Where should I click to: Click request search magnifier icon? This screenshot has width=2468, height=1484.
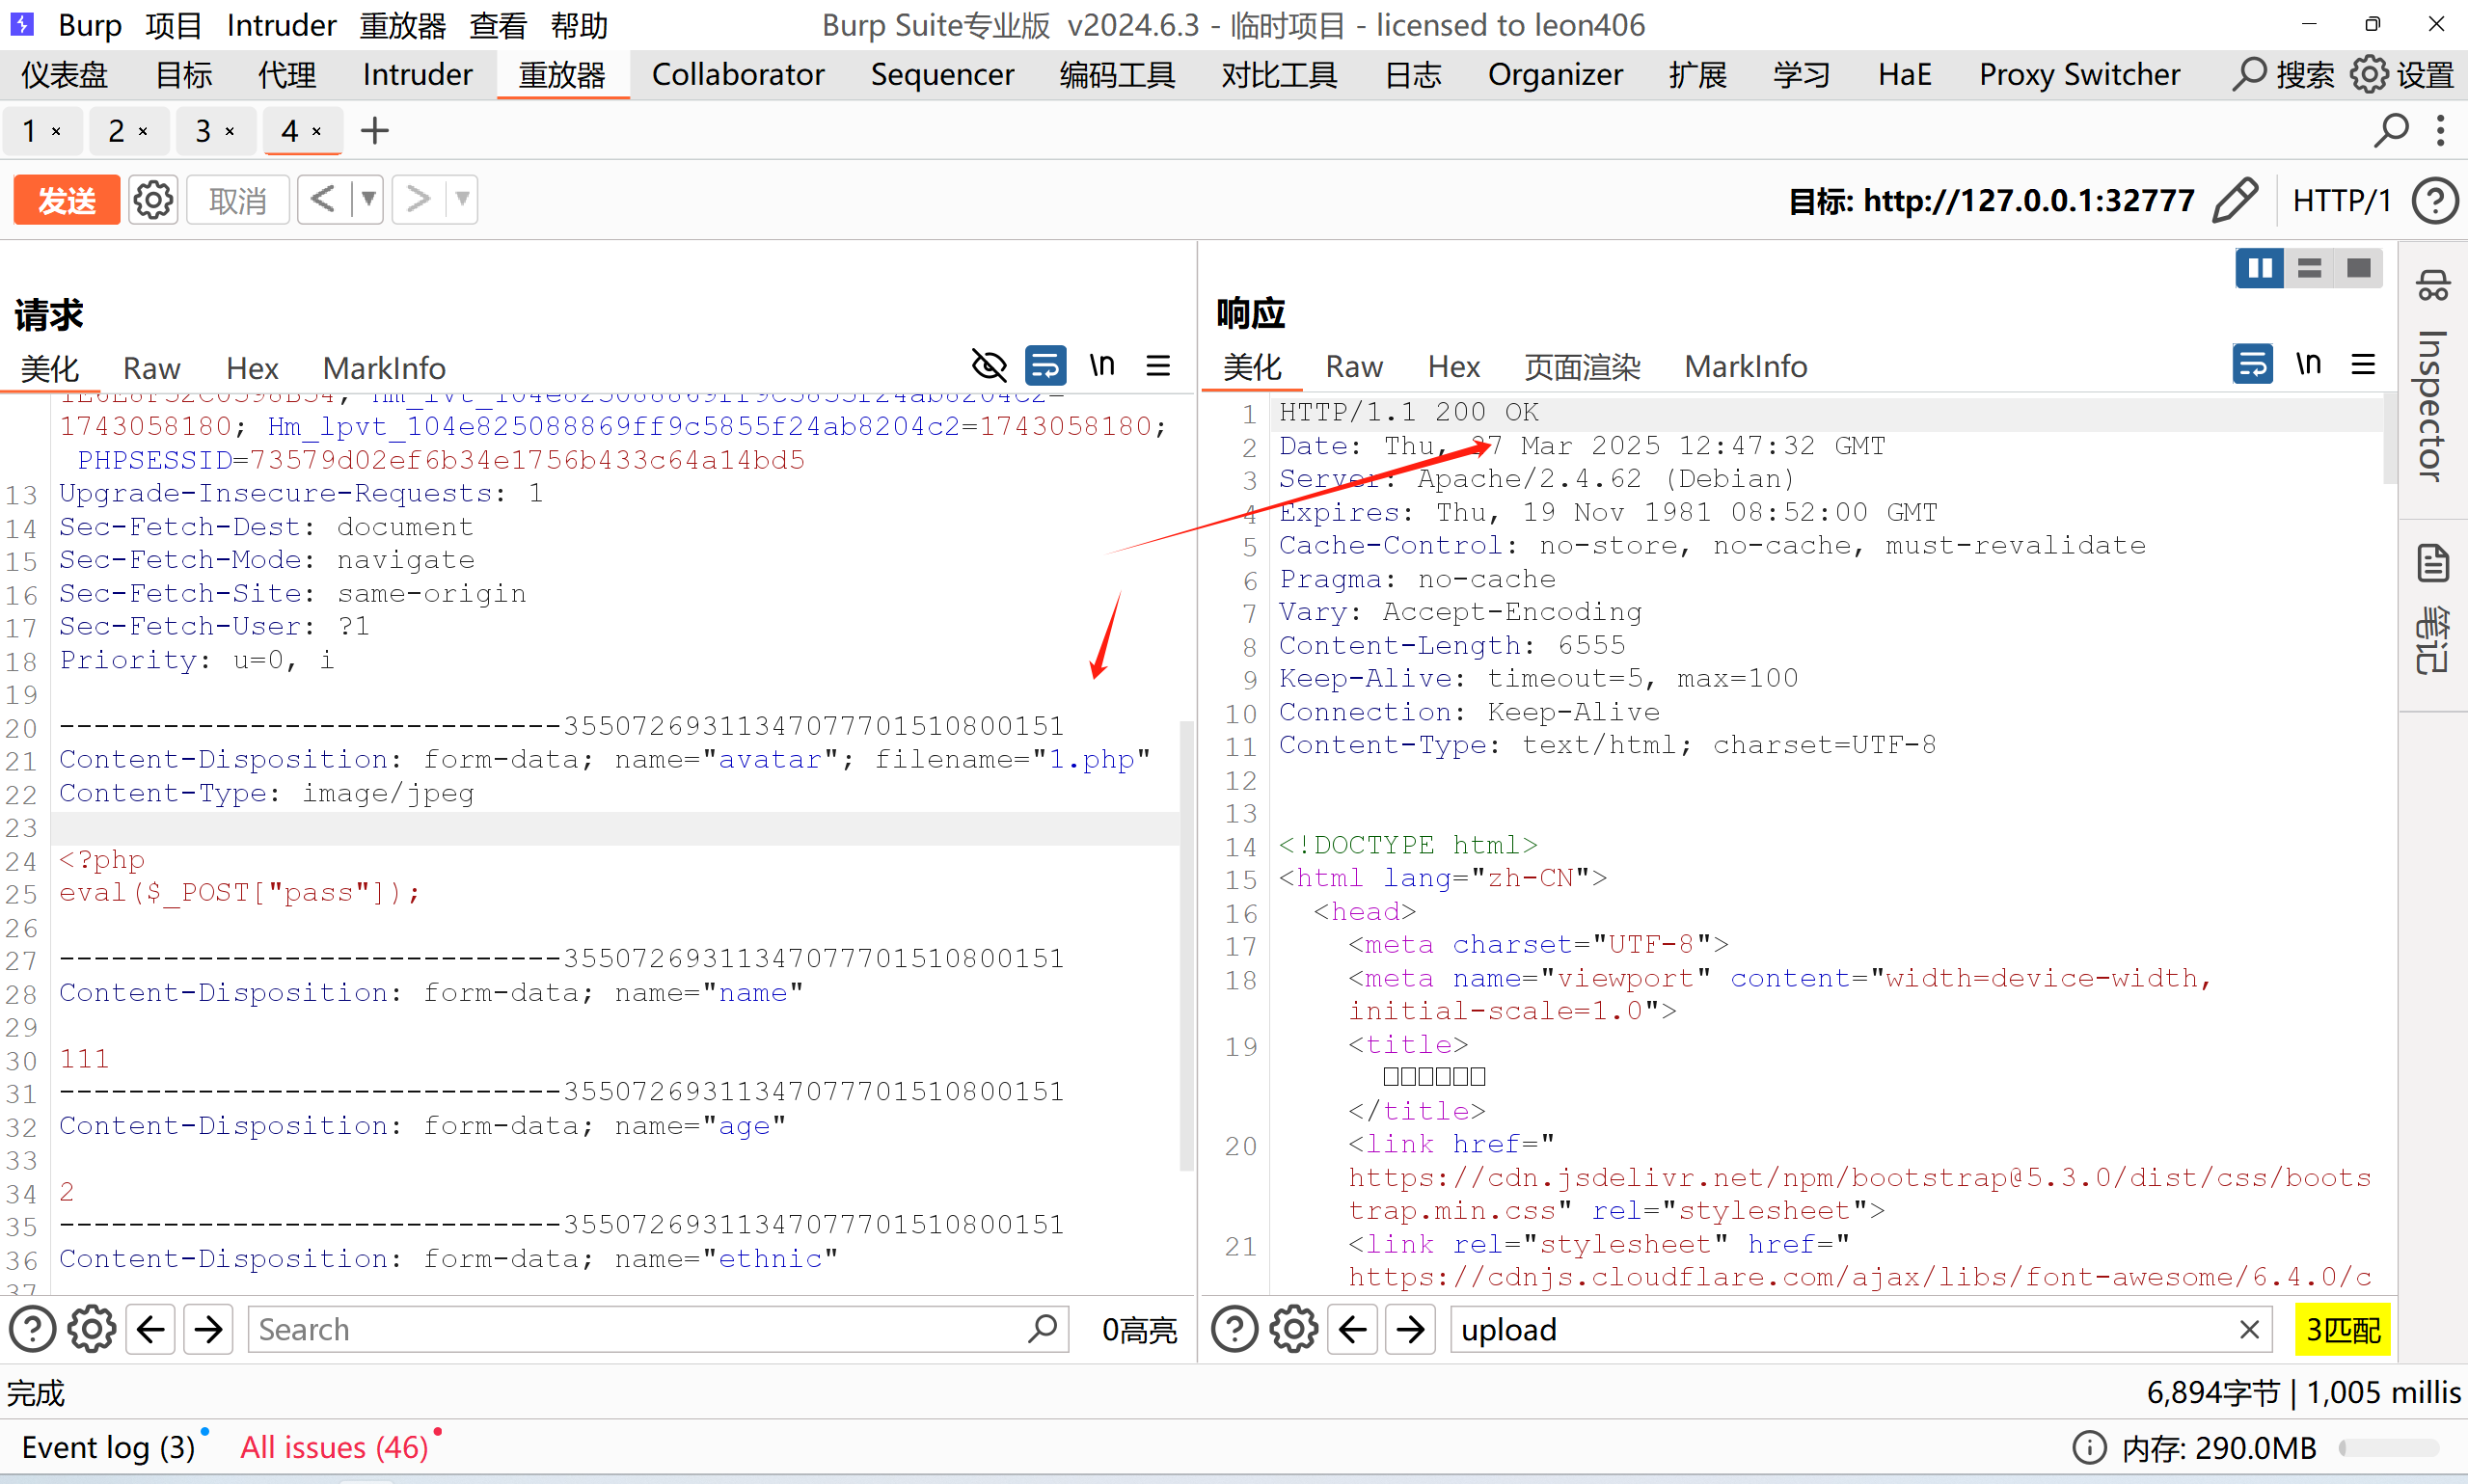click(1042, 1329)
